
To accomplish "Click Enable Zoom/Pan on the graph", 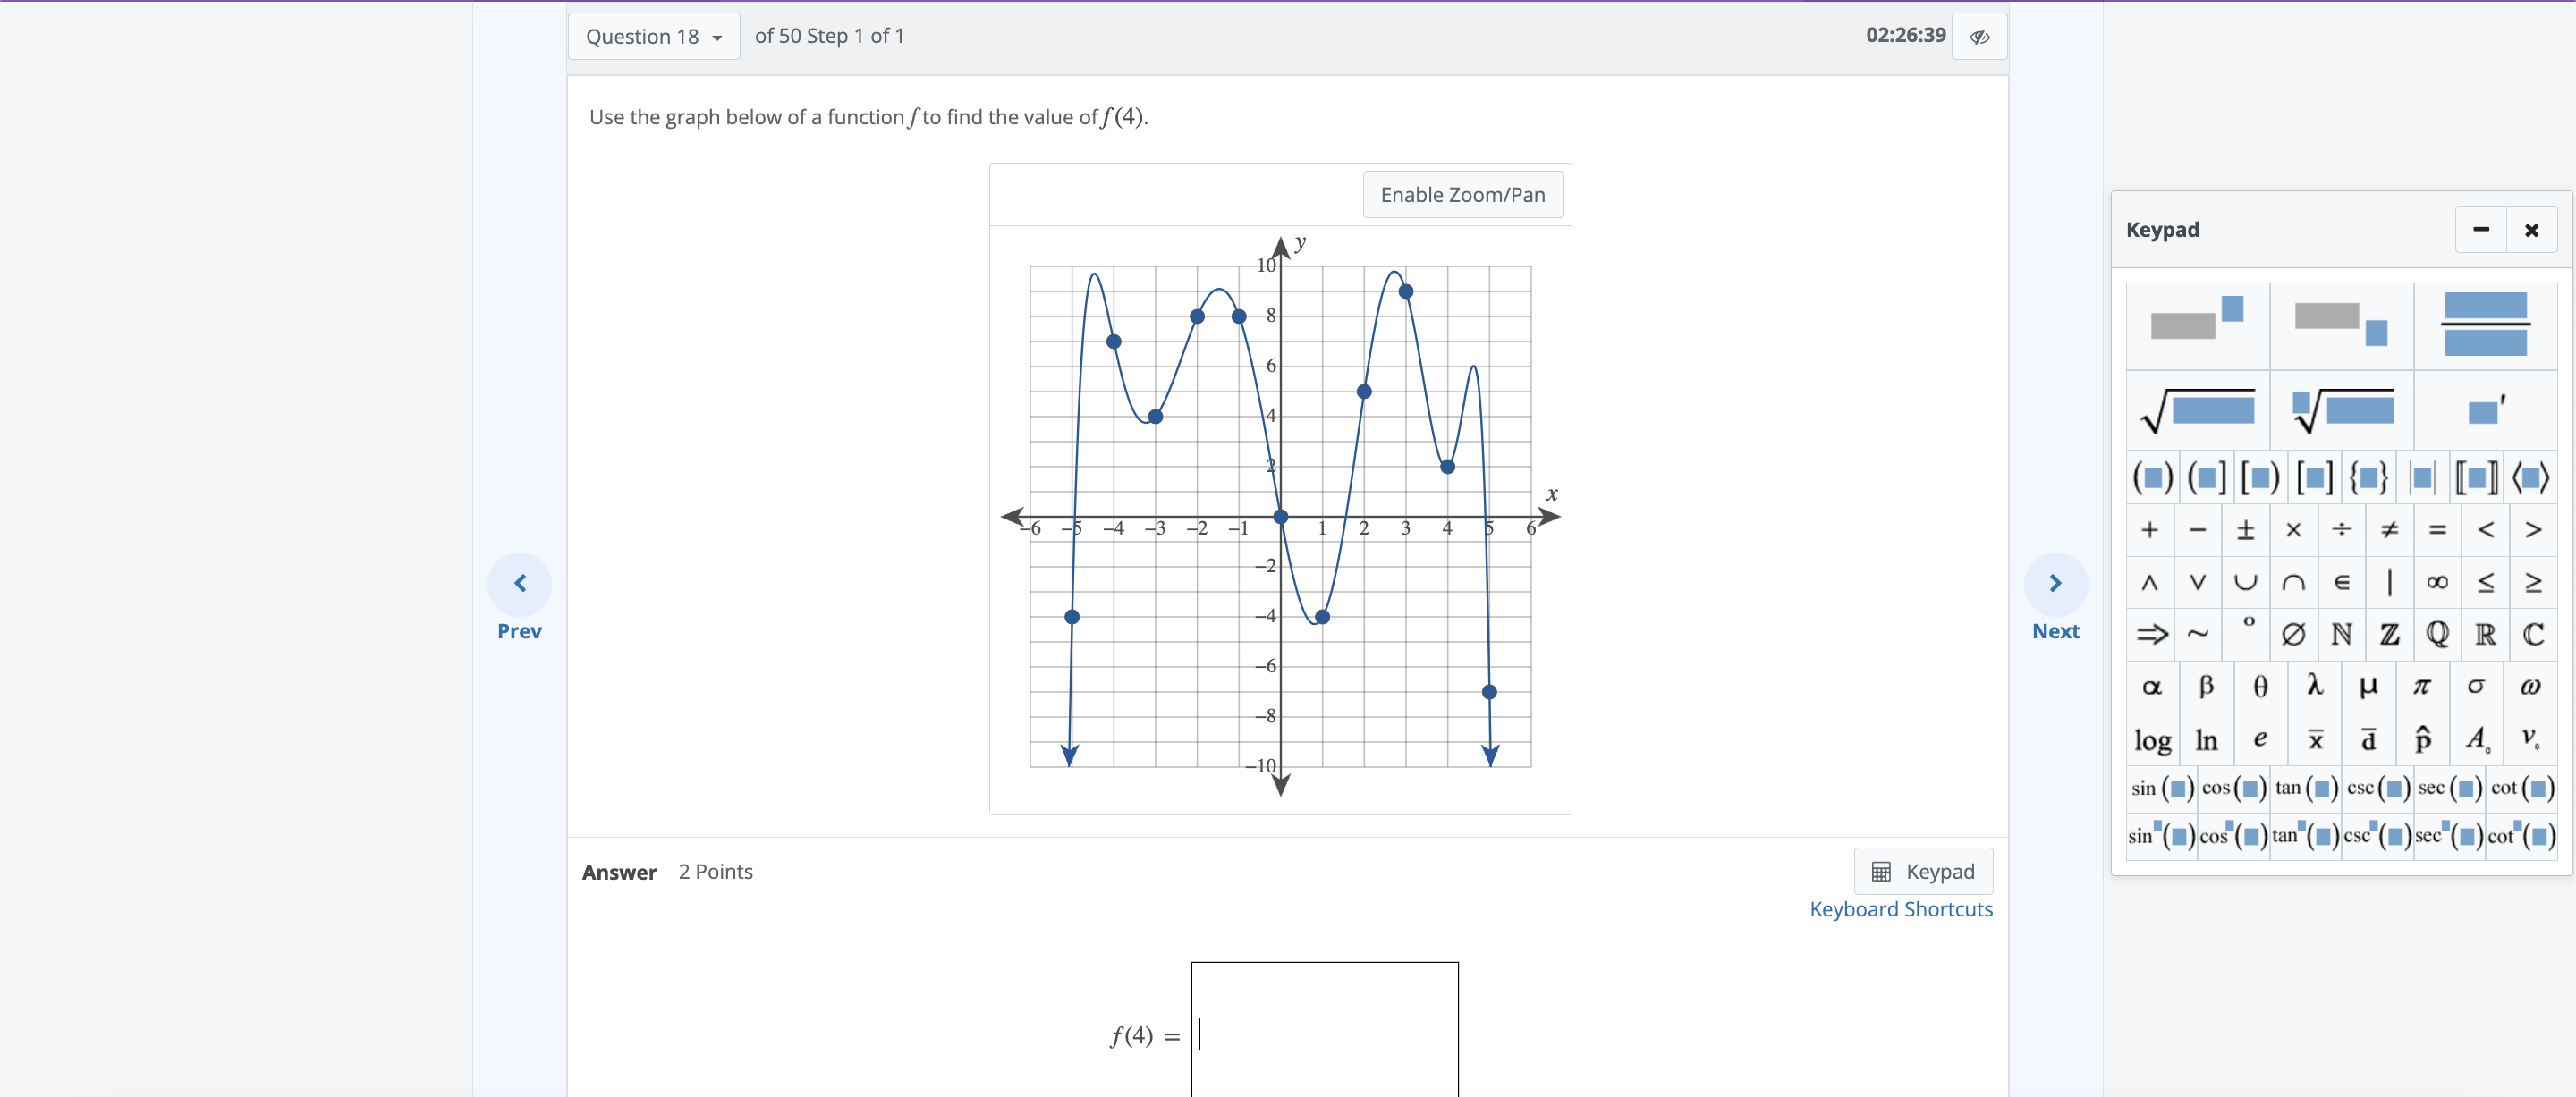I will pyautogui.click(x=1462, y=194).
